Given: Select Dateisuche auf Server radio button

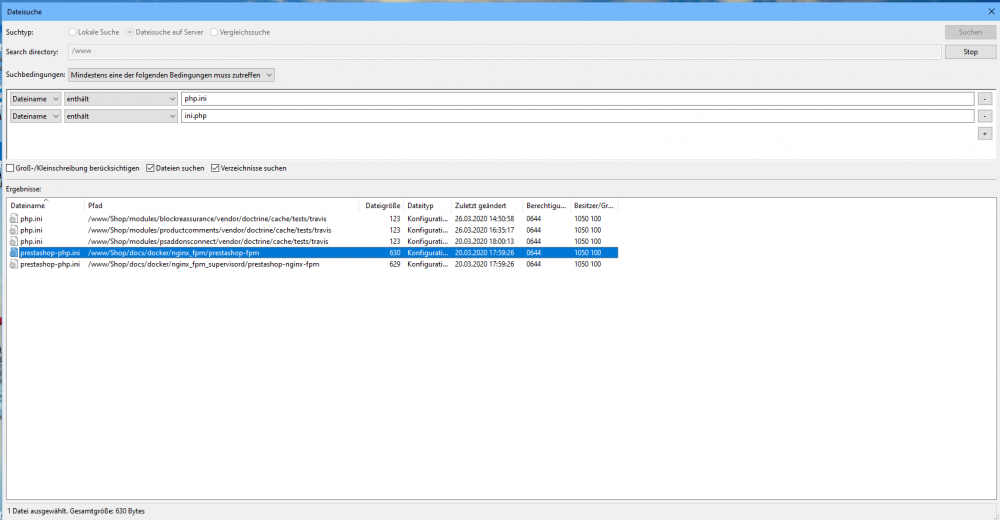Looking at the screenshot, I should [130, 32].
